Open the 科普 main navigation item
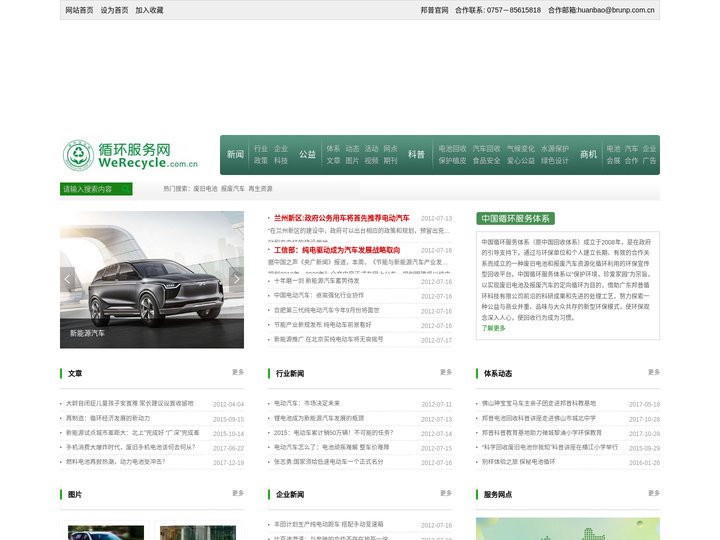 click(x=416, y=154)
